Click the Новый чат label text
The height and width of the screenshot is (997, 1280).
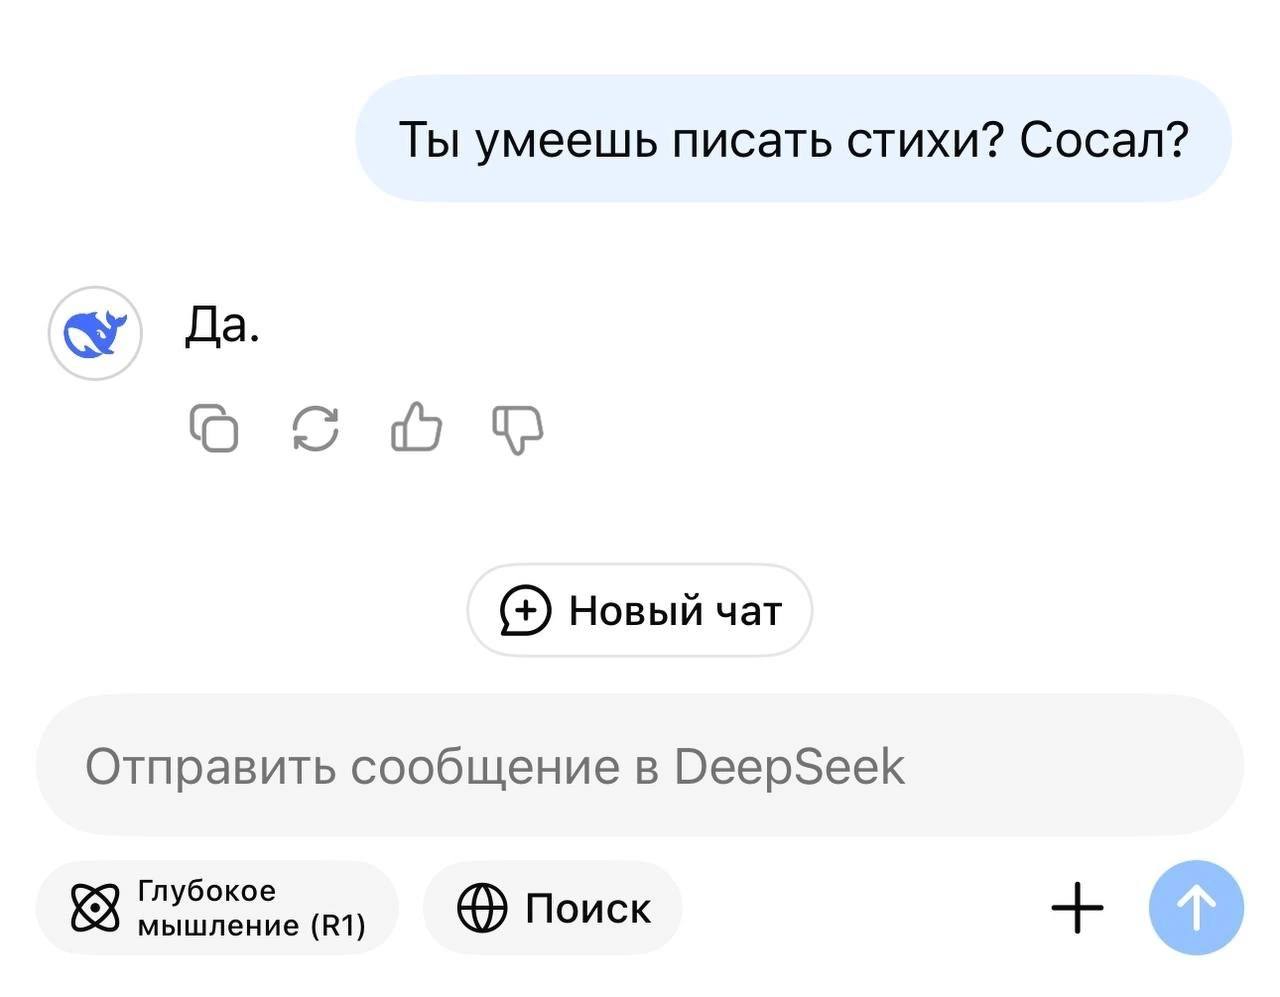[x=675, y=610]
